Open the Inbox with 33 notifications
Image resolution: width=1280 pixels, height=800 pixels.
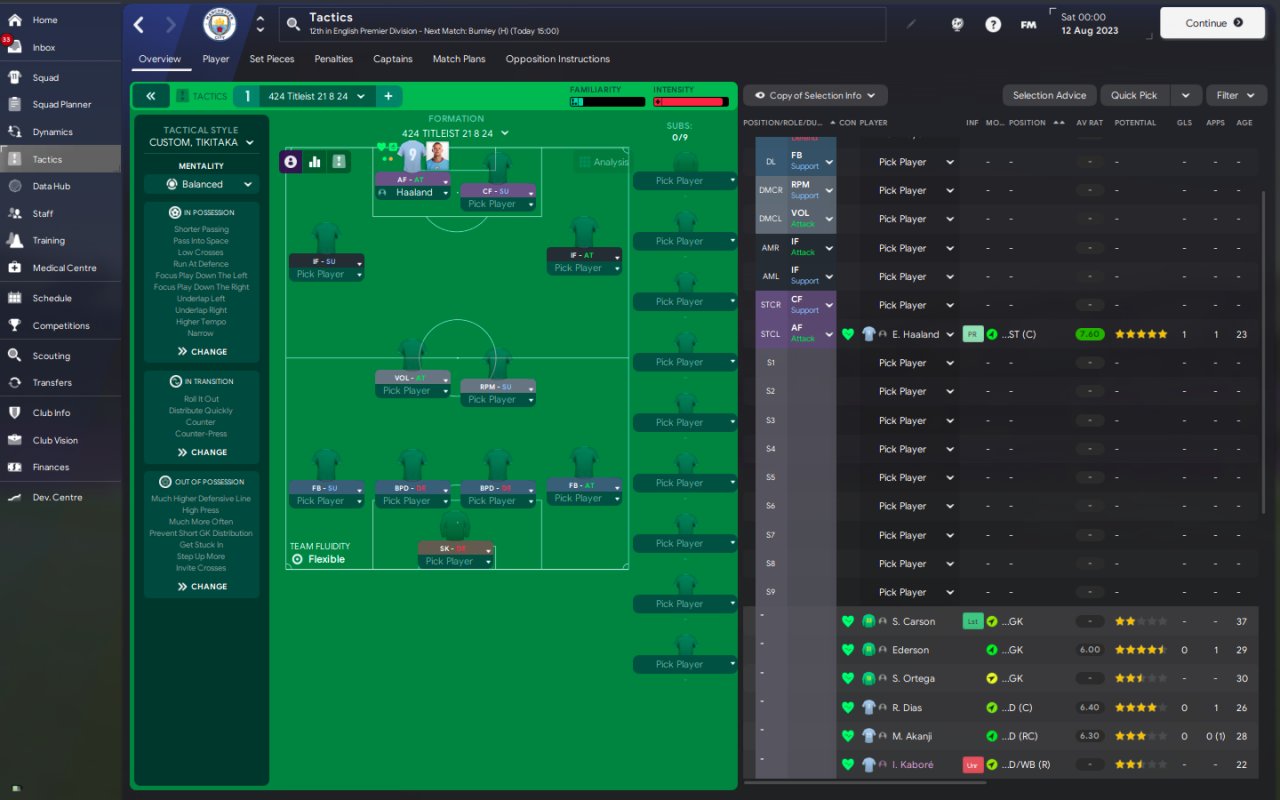(x=44, y=48)
